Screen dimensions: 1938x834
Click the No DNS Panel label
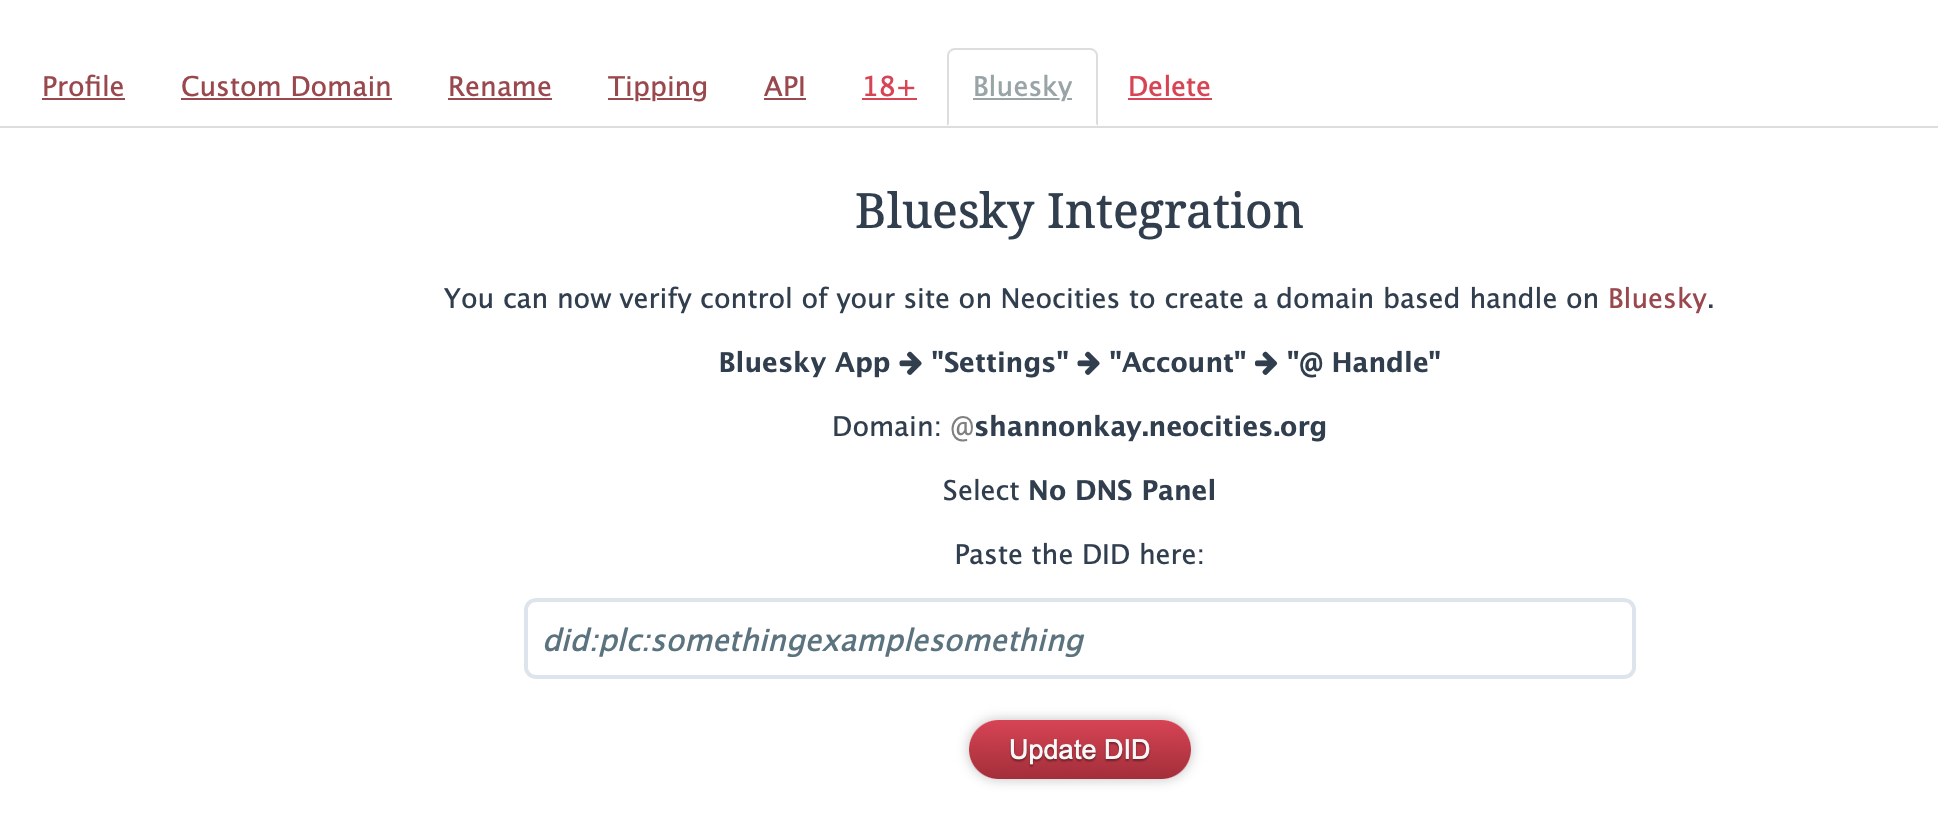tap(1121, 490)
